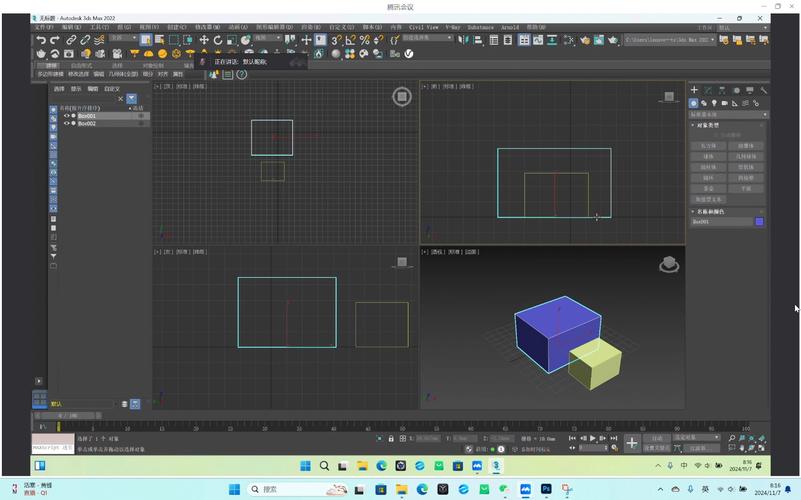Toggle visibility of Box002 in scene explorer
801x500 pixels.
pyautogui.click(x=67, y=123)
